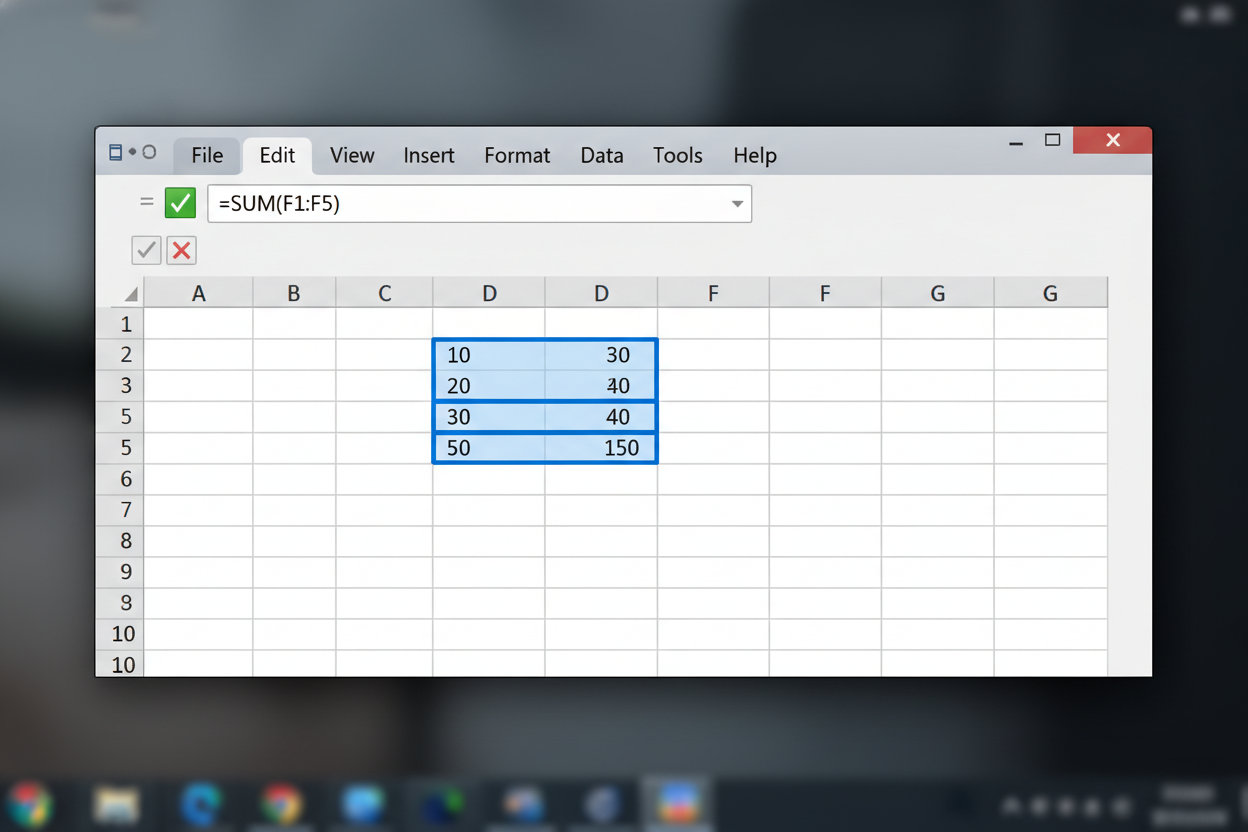This screenshot has width=1248, height=832.
Task: Open the File menu
Action: pyautogui.click(x=207, y=156)
